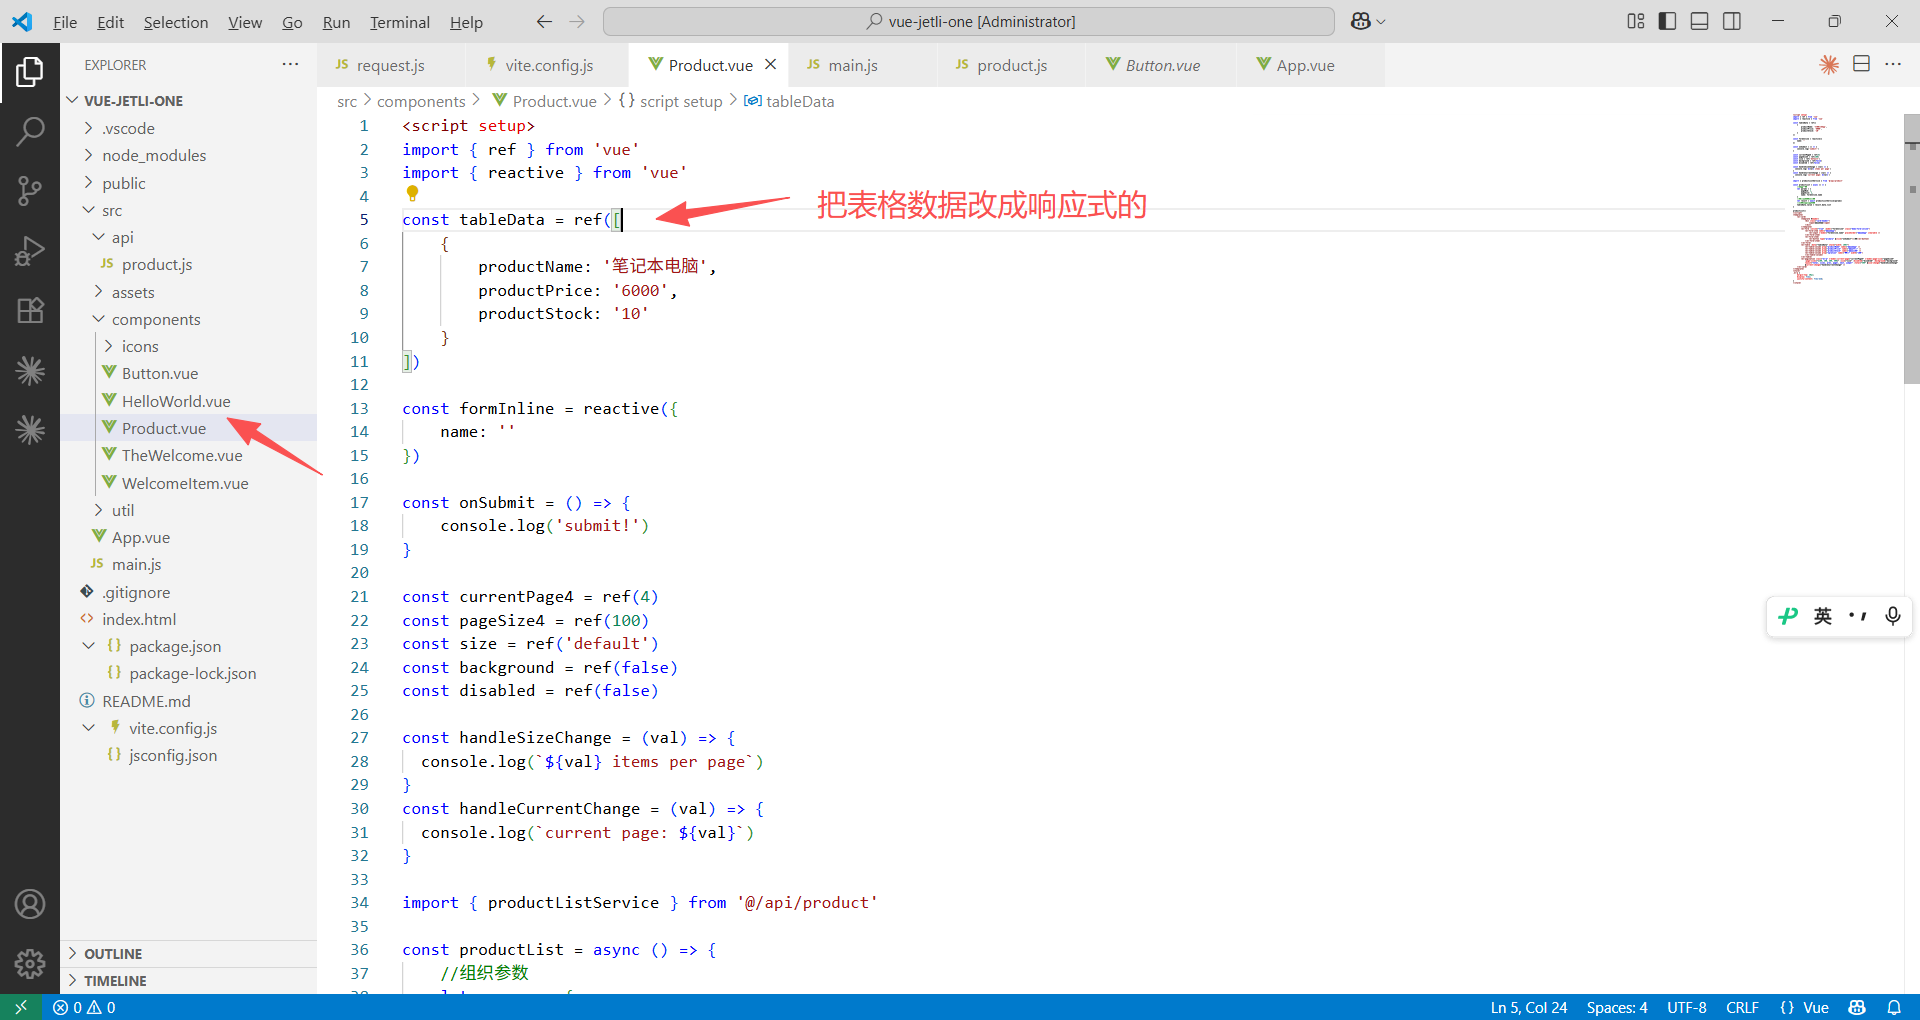Click the orange star extension icon in editor toolbar

coord(1829,64)
